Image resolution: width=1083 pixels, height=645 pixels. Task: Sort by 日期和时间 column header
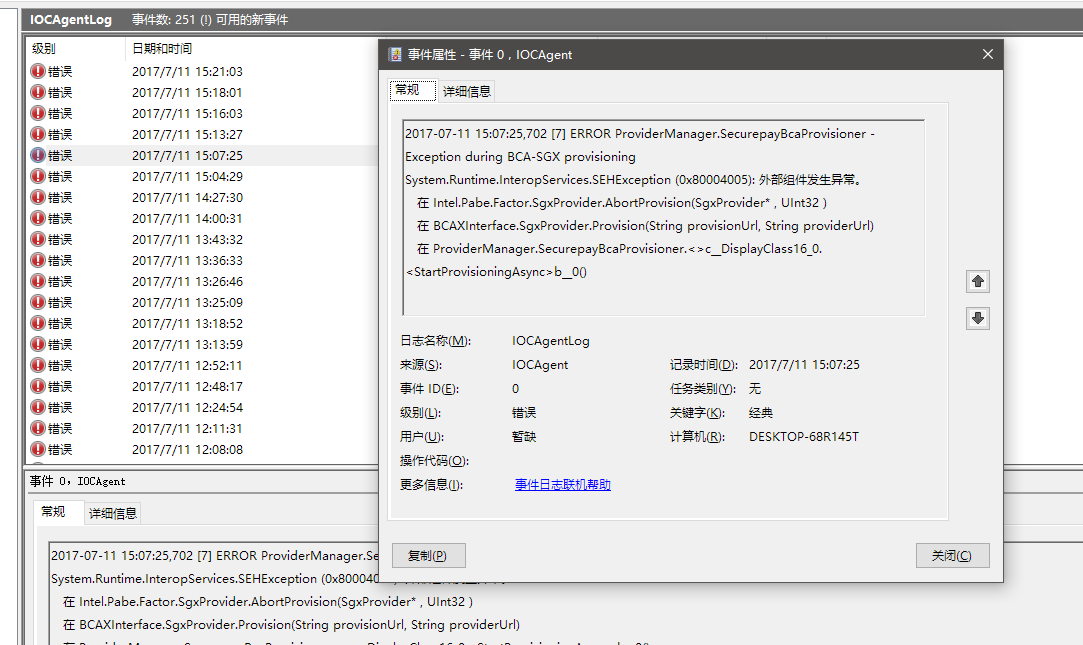click(162, 48)
